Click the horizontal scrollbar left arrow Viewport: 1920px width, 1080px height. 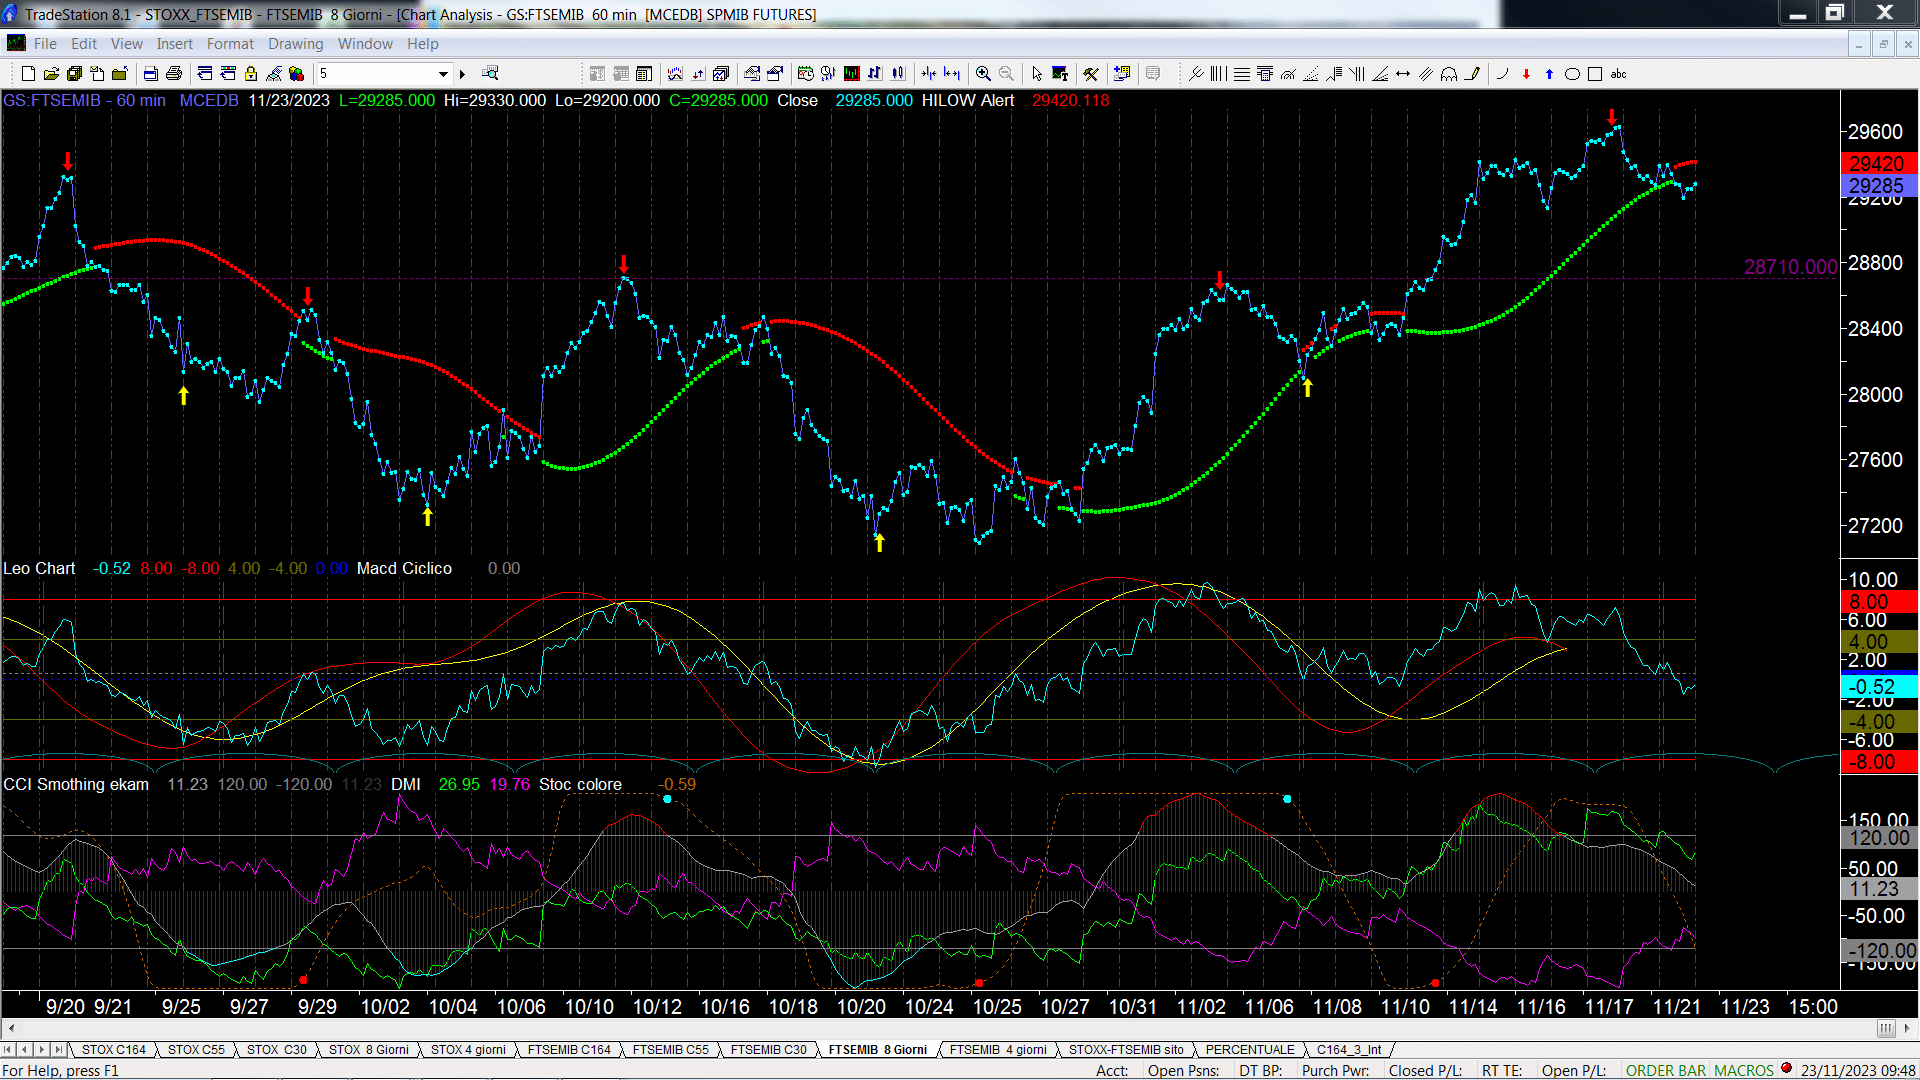[11, 1029]
